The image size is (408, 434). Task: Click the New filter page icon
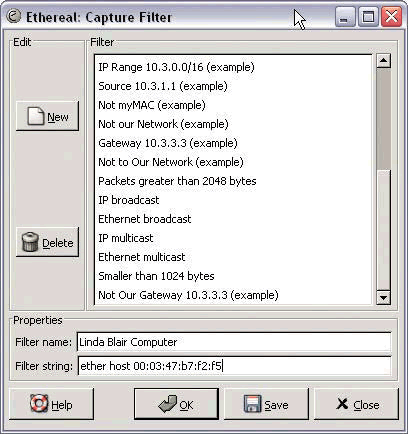point(36,116)
